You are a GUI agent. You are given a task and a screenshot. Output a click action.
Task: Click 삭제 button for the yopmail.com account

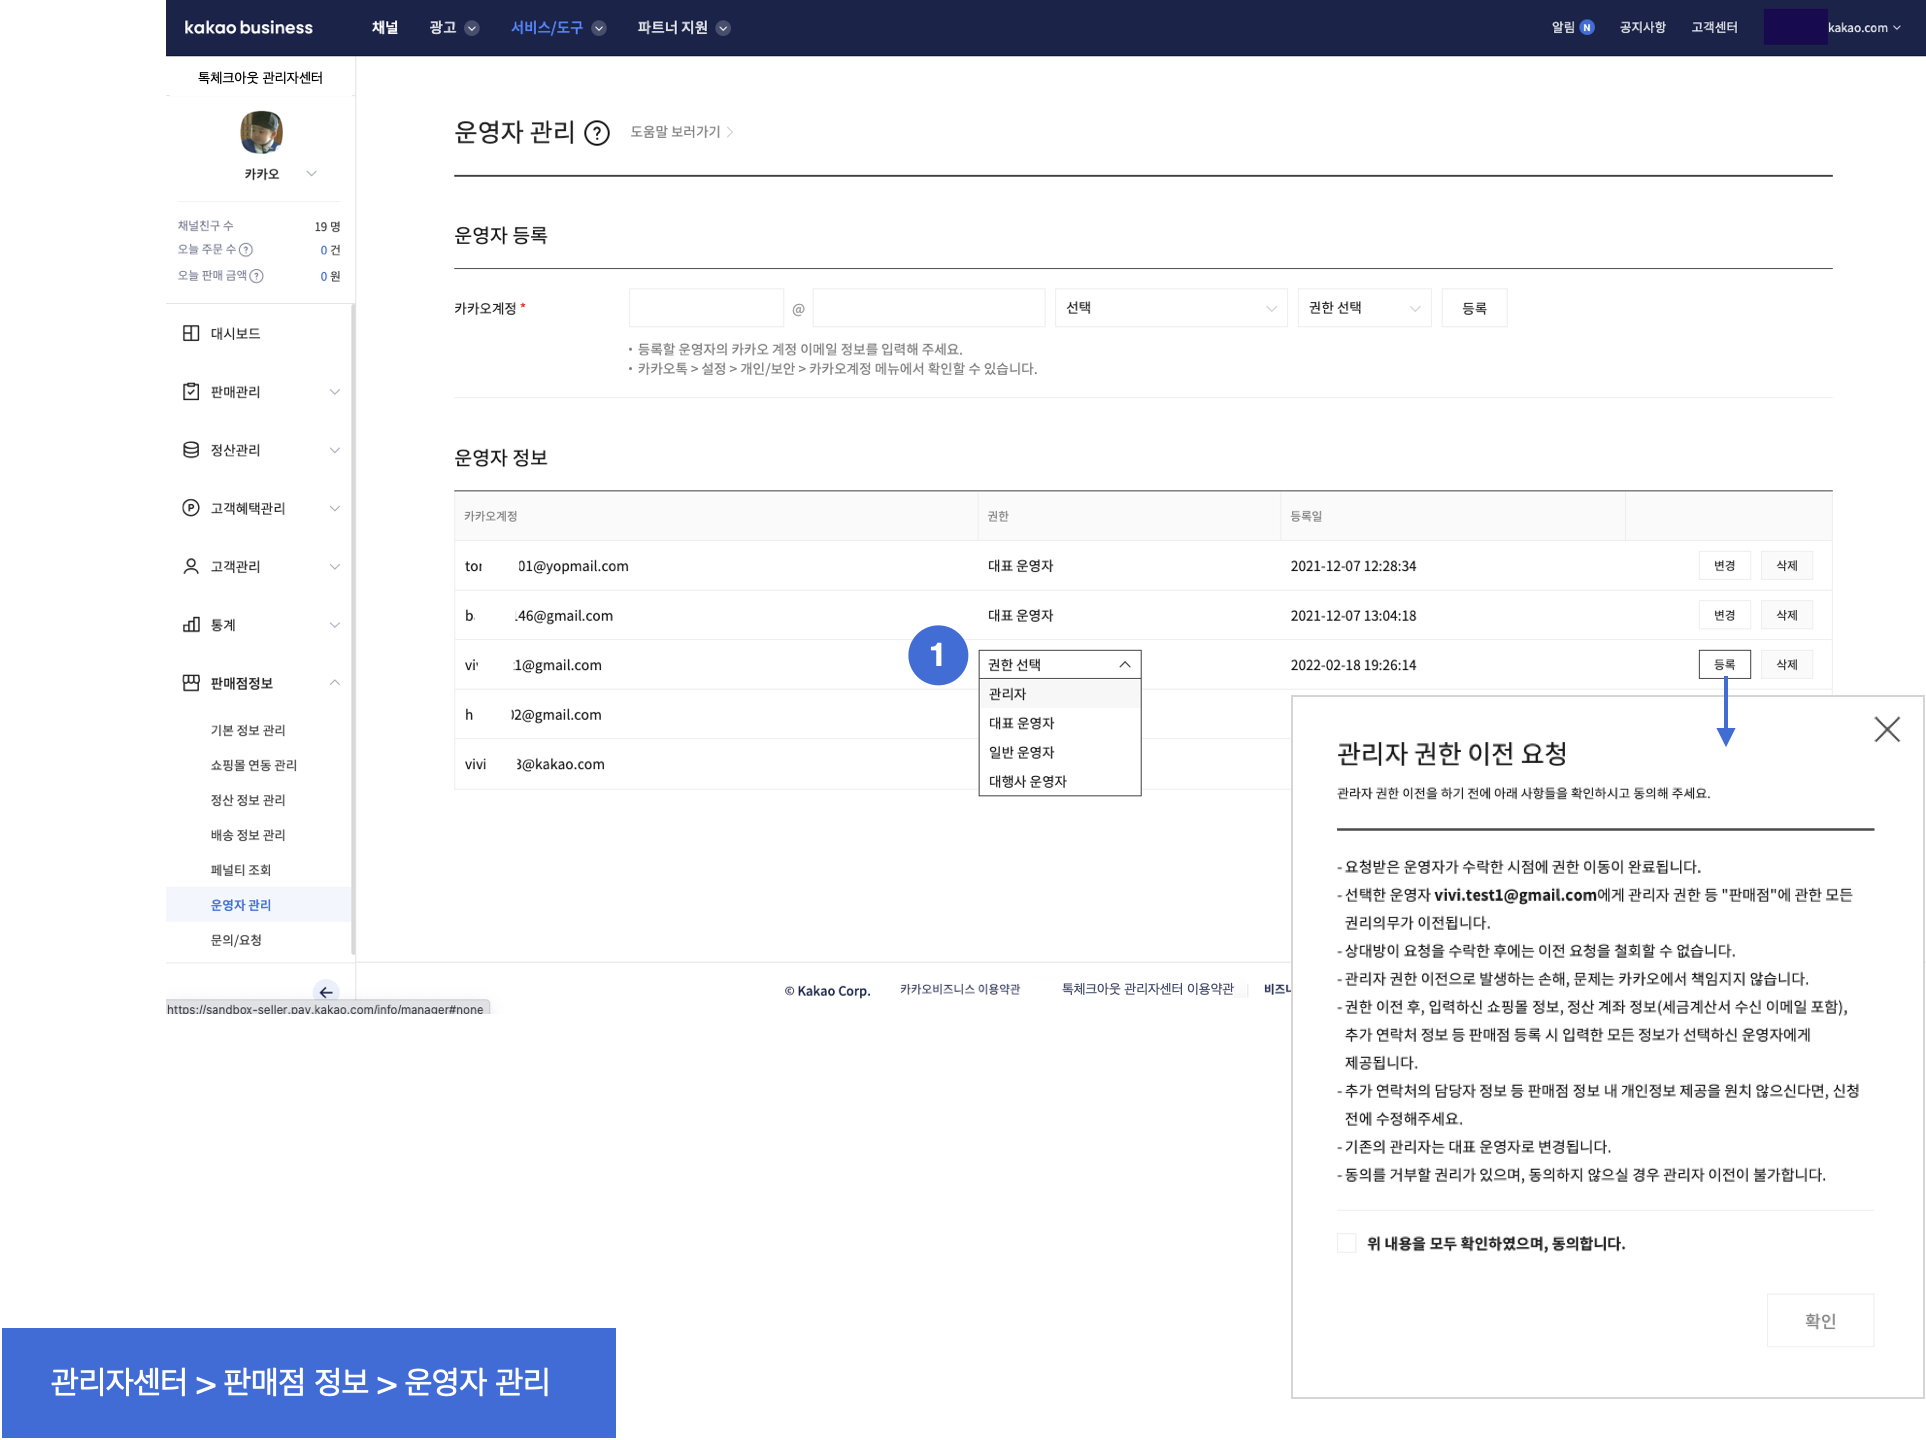click(1786, 566)
